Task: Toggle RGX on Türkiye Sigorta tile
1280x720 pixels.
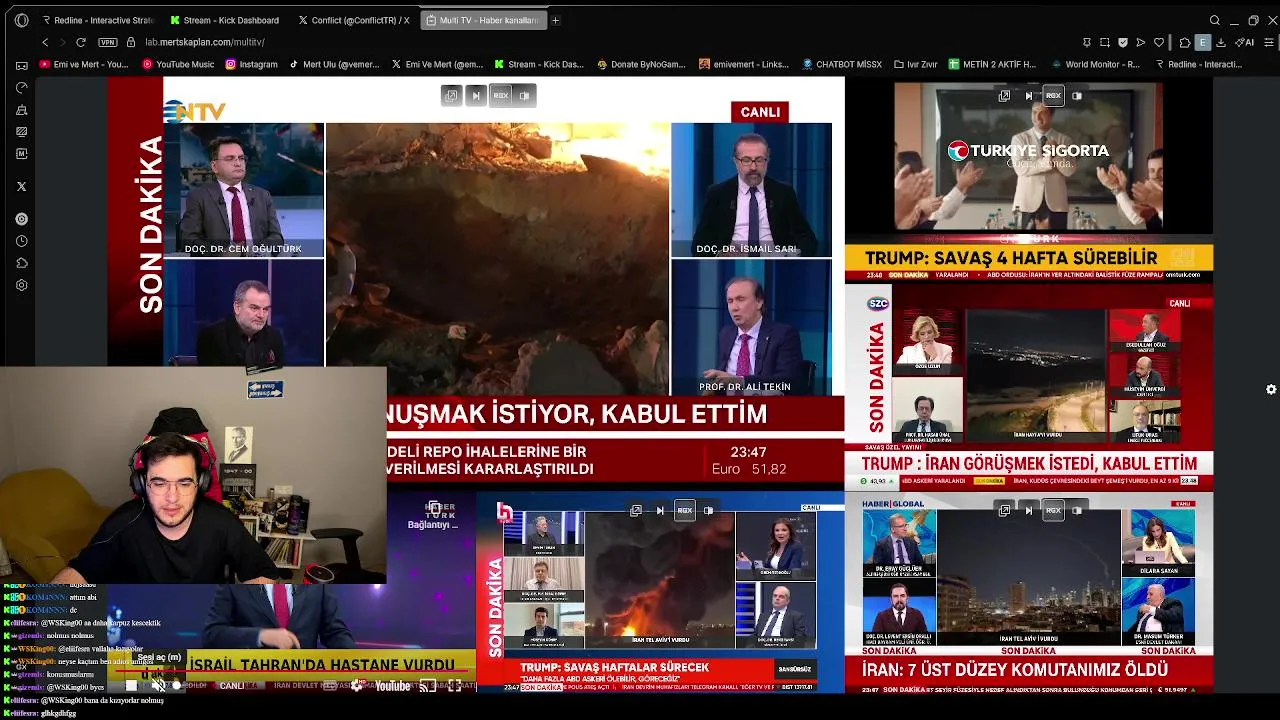Action: [x=1052, y=96]
